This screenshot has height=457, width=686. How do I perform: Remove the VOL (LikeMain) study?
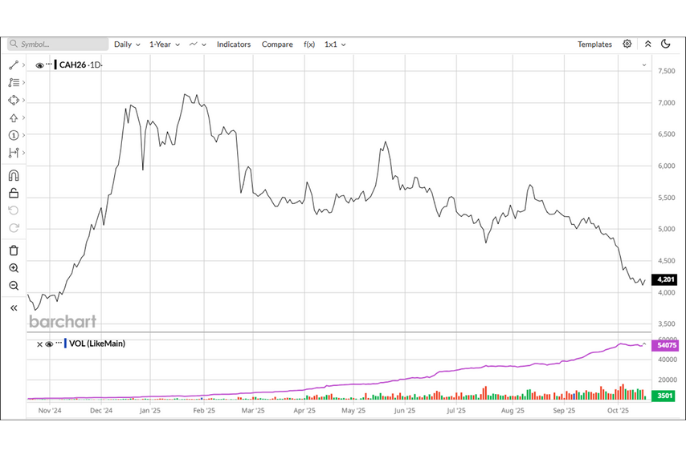pyautogui.click(x=40, y=344)
